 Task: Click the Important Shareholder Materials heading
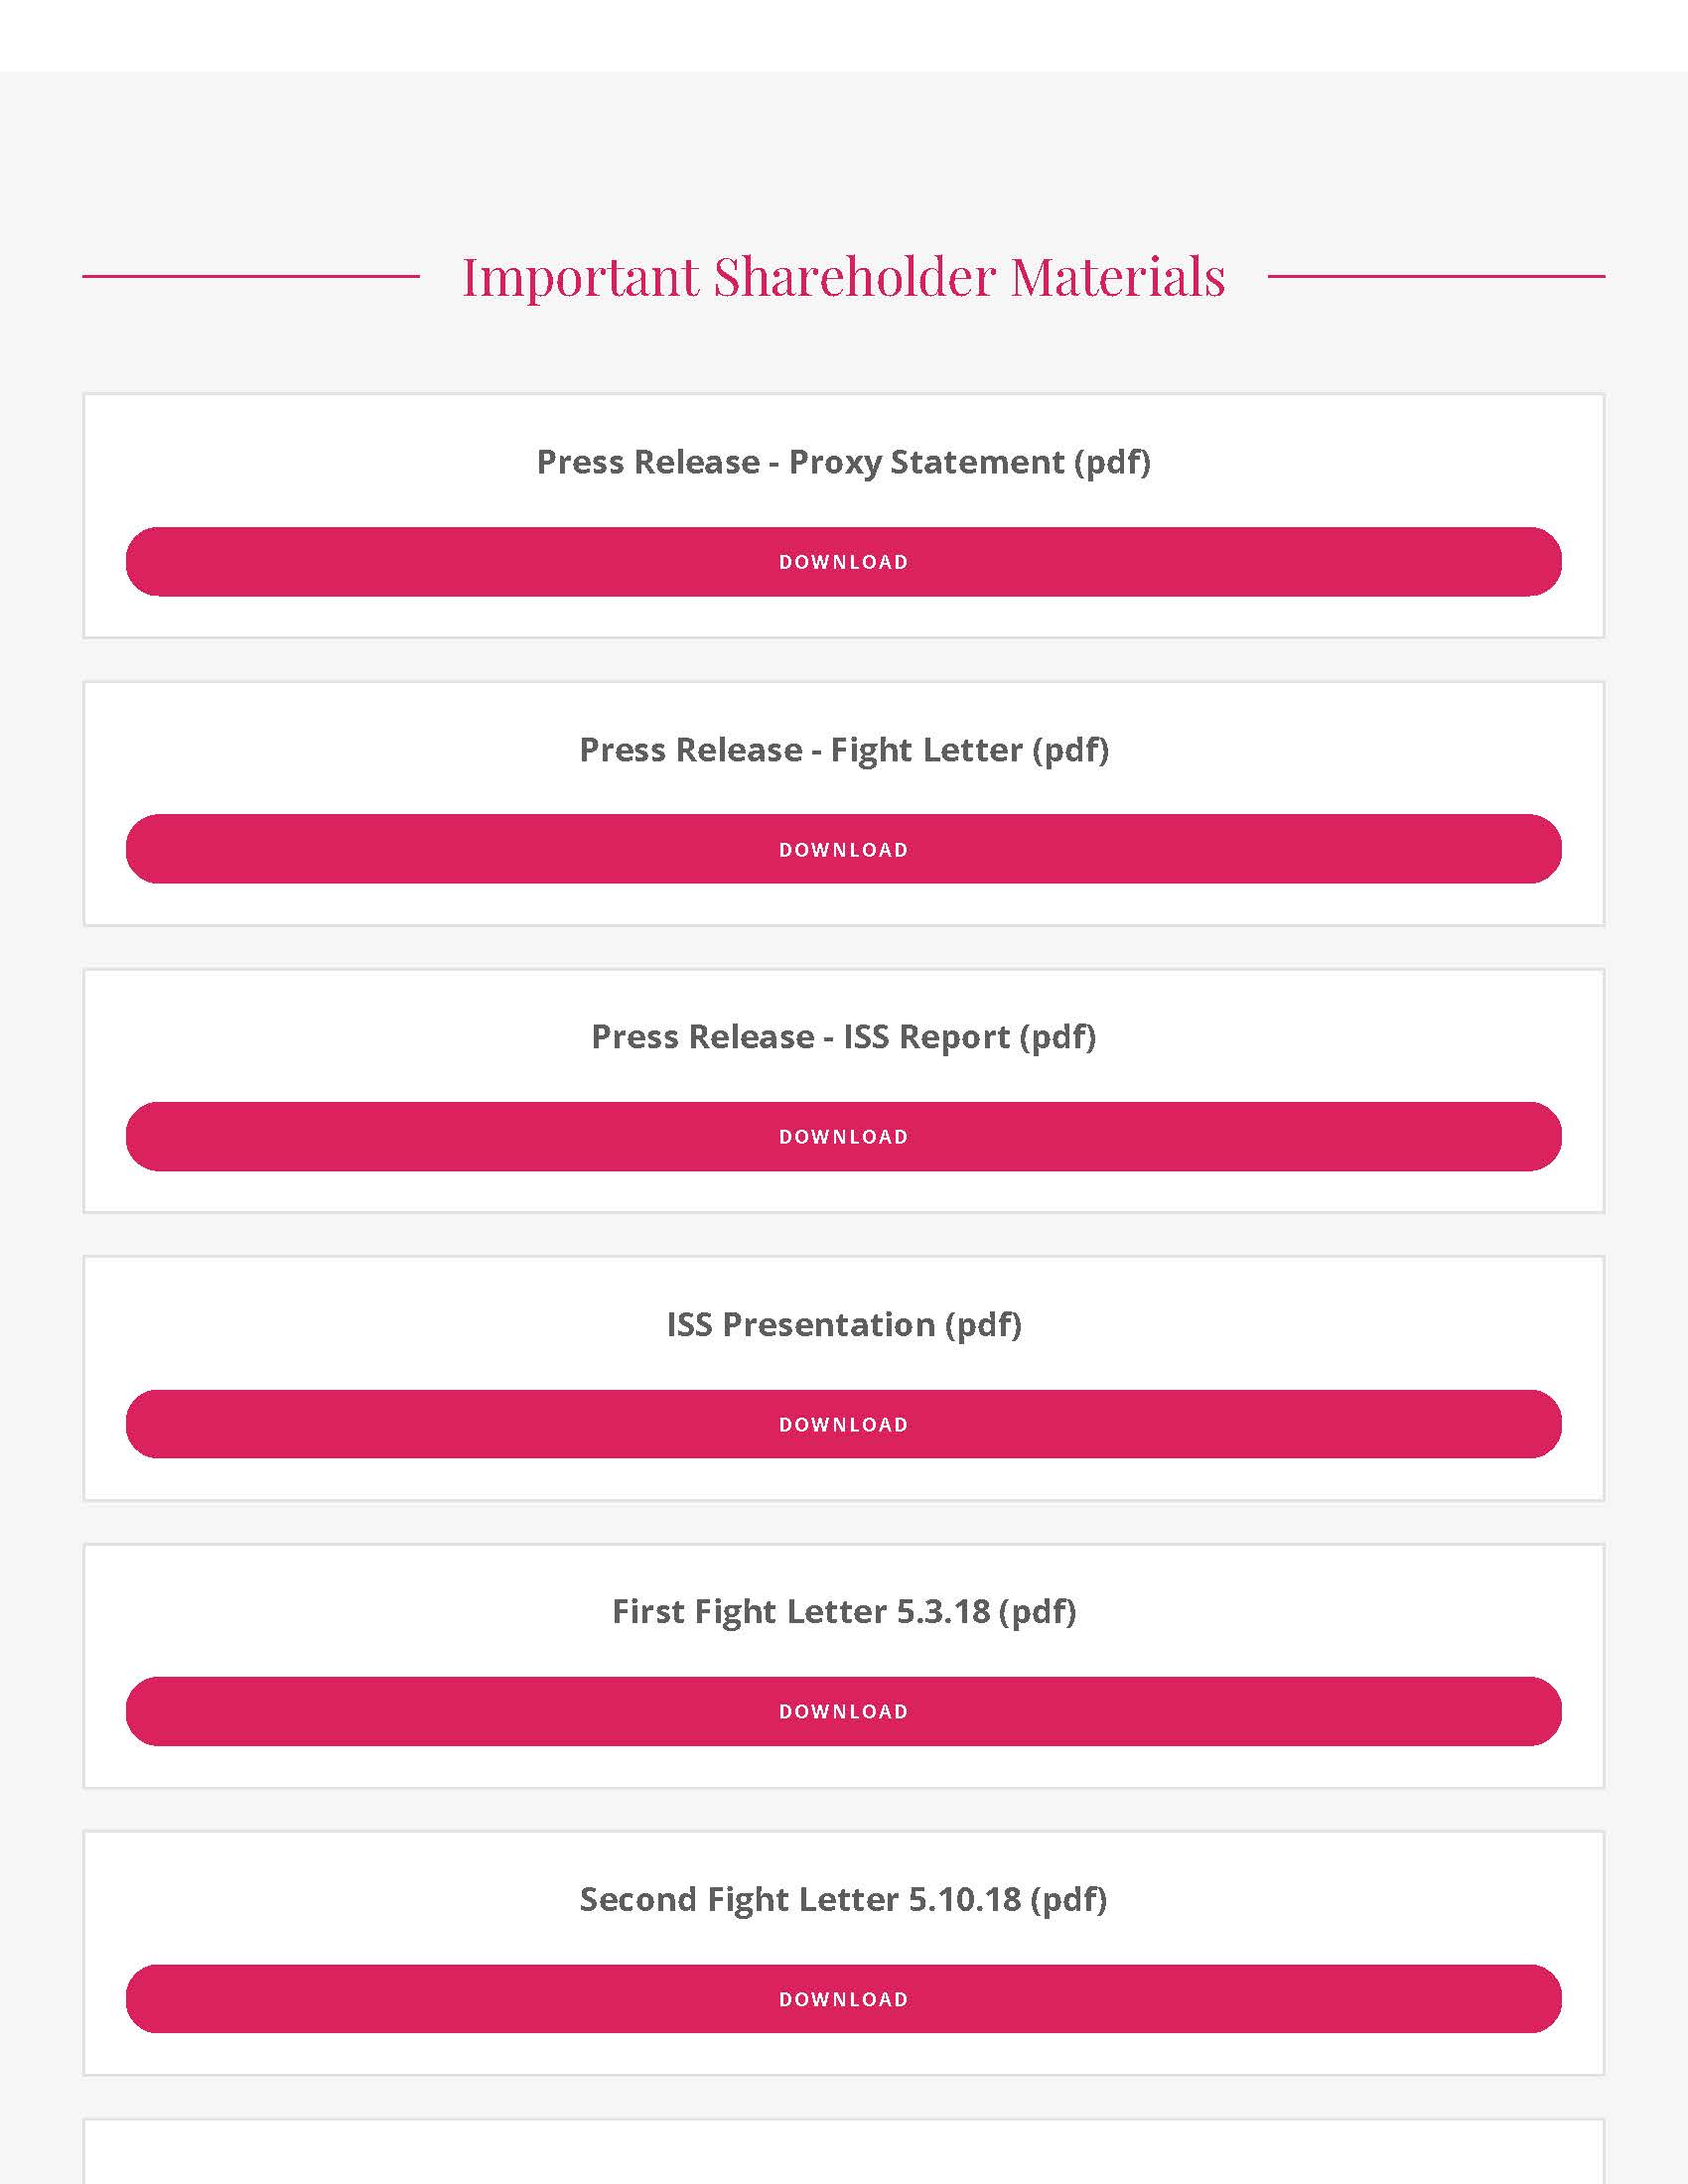[843, 277]
